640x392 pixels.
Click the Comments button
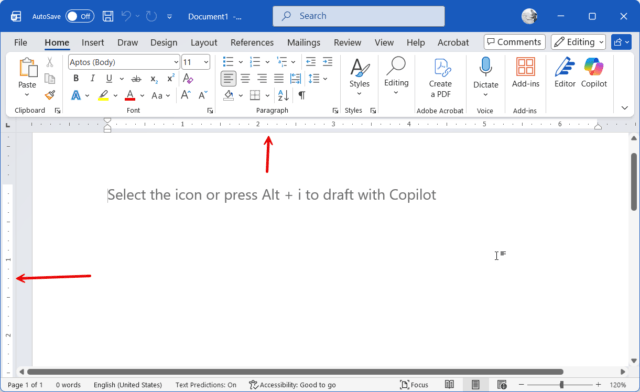514,42
